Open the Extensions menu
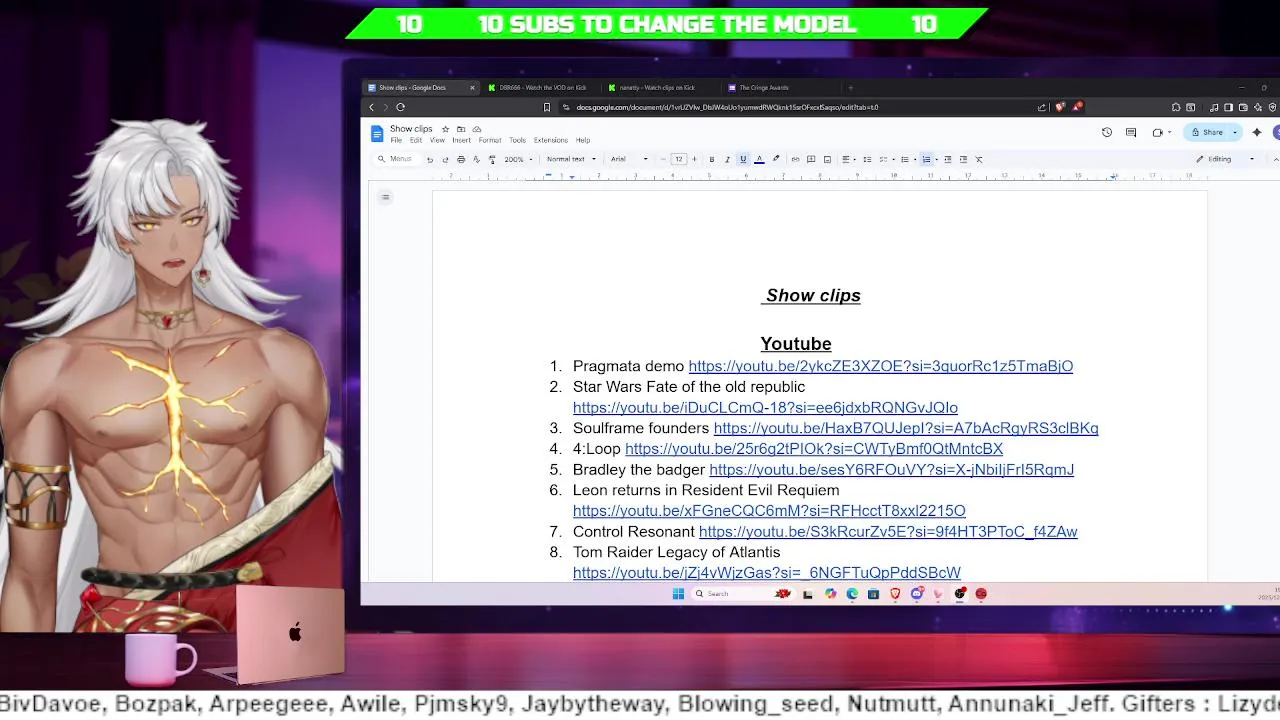The height and width of the screenshot is (720, 1280). click(x=551, y=140)
